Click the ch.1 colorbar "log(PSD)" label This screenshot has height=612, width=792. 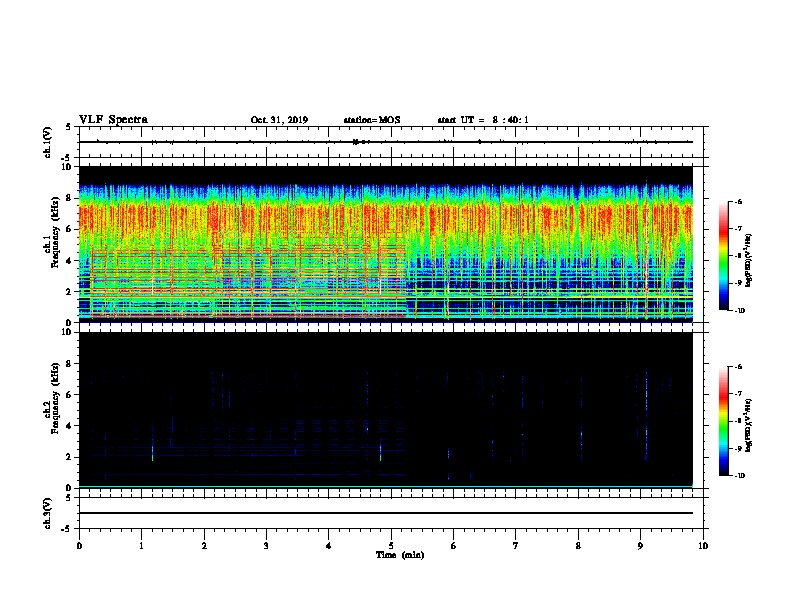click(x=748, y=261)
